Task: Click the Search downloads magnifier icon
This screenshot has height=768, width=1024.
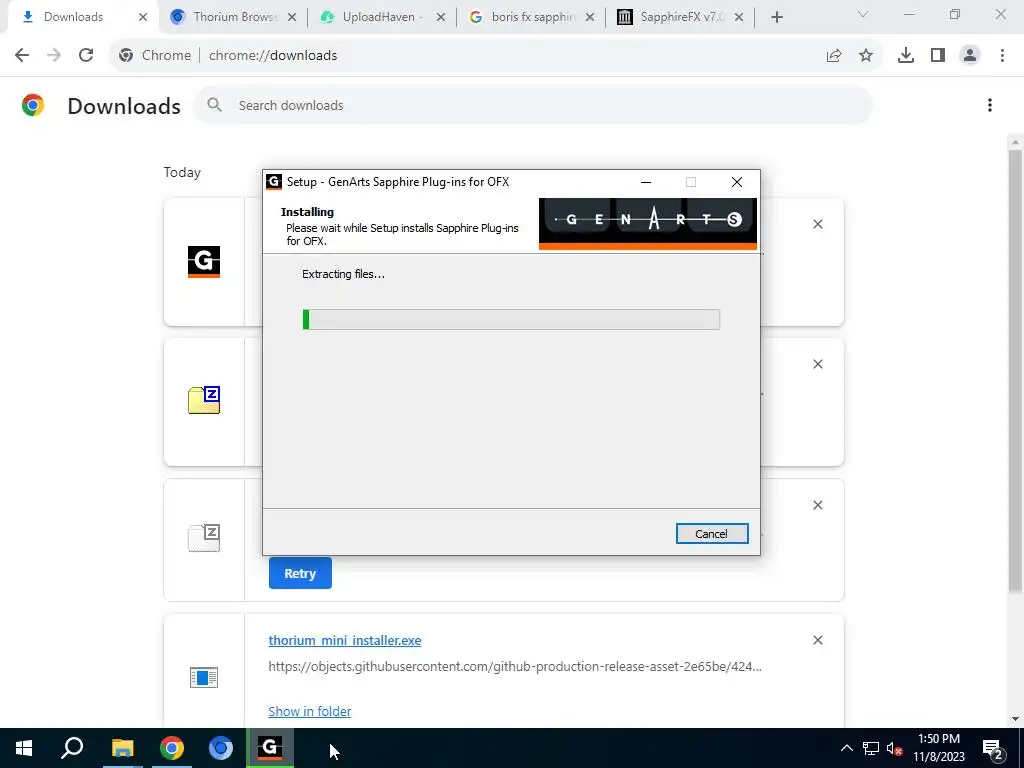Action: point(215,105)
